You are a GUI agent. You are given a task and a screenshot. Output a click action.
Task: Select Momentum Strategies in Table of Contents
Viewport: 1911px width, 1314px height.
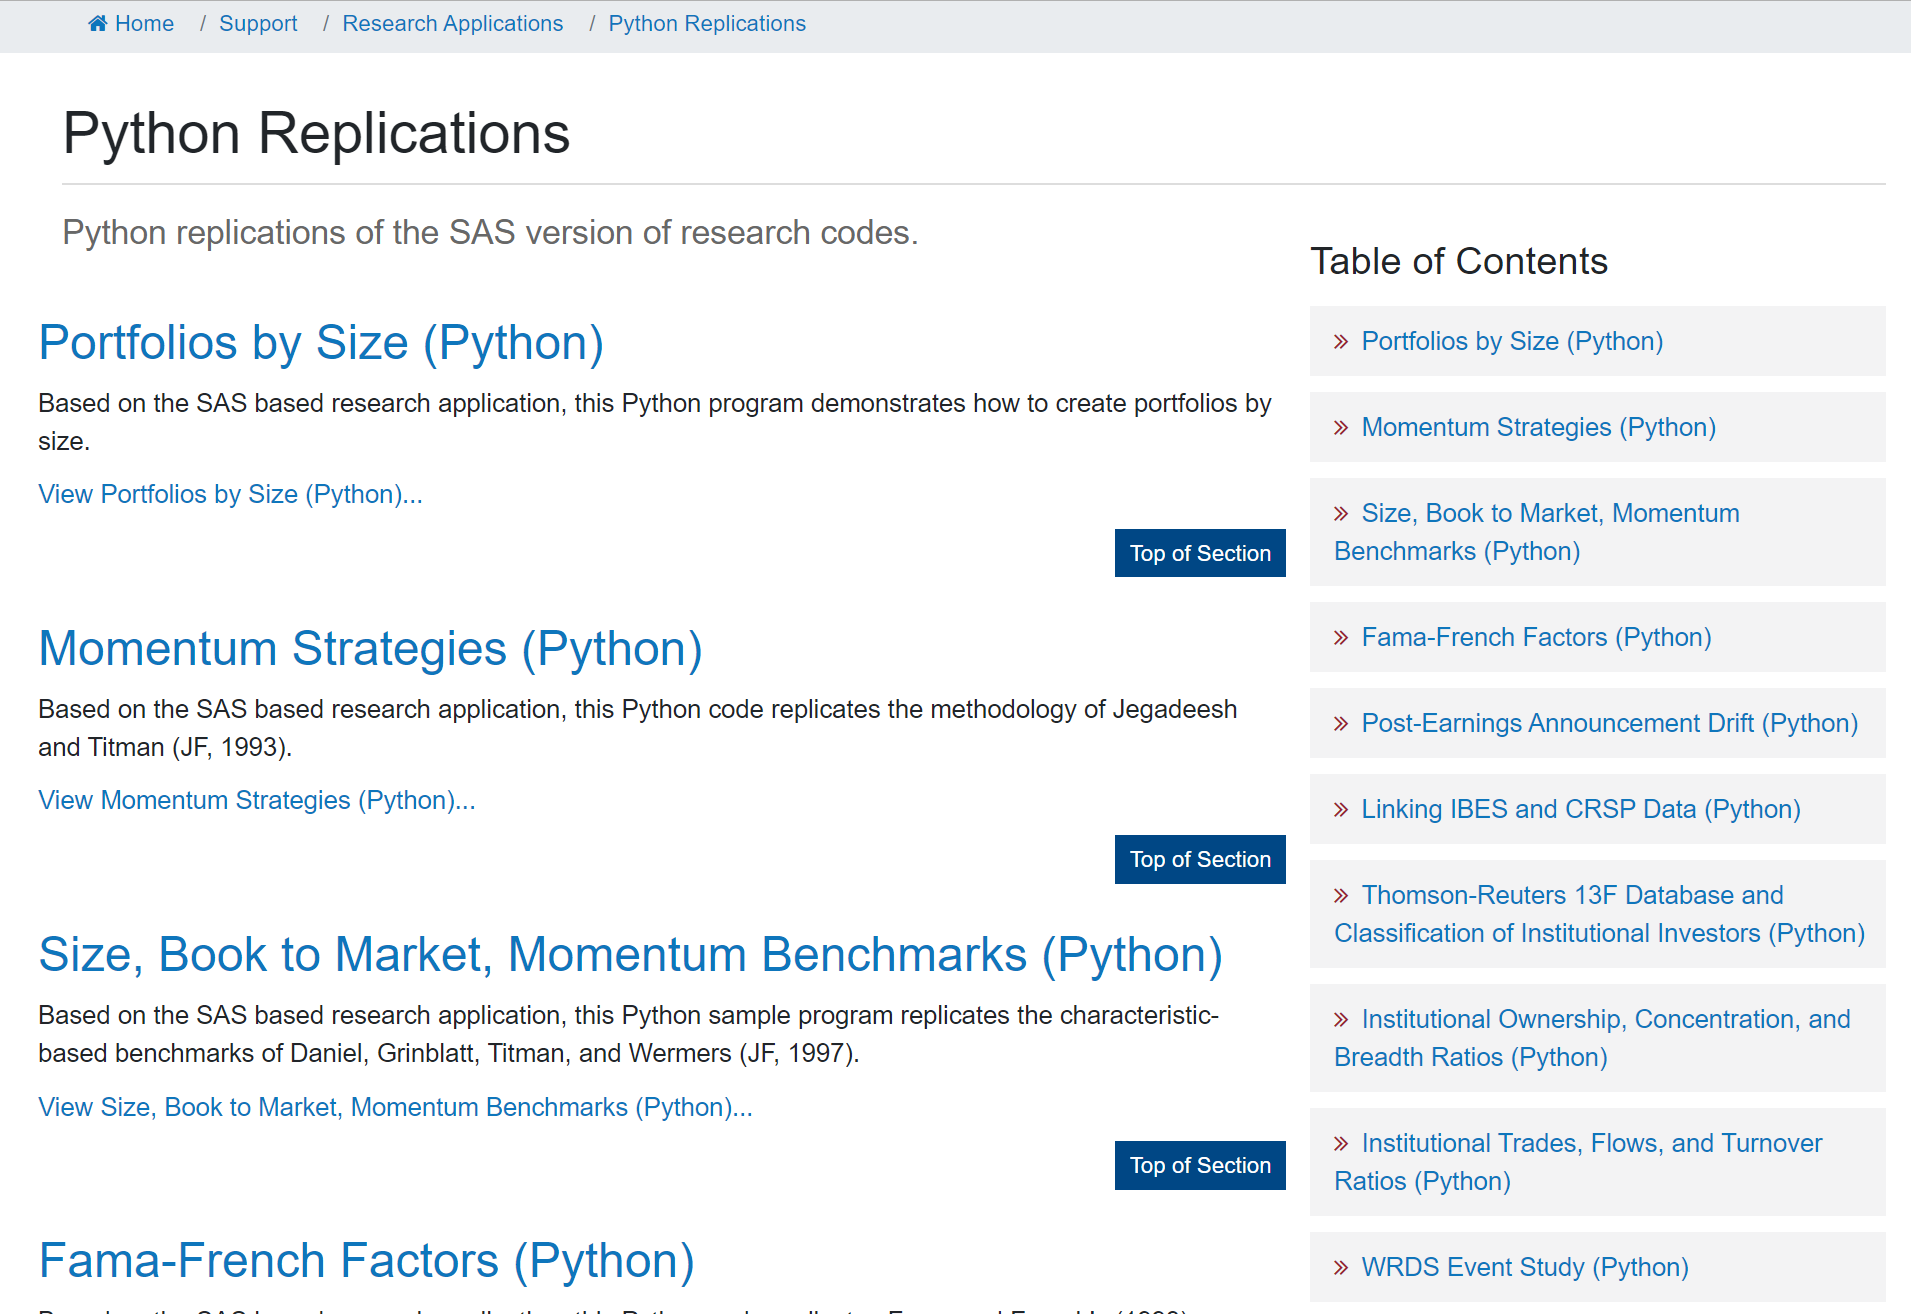click(x=1538, y=427)
